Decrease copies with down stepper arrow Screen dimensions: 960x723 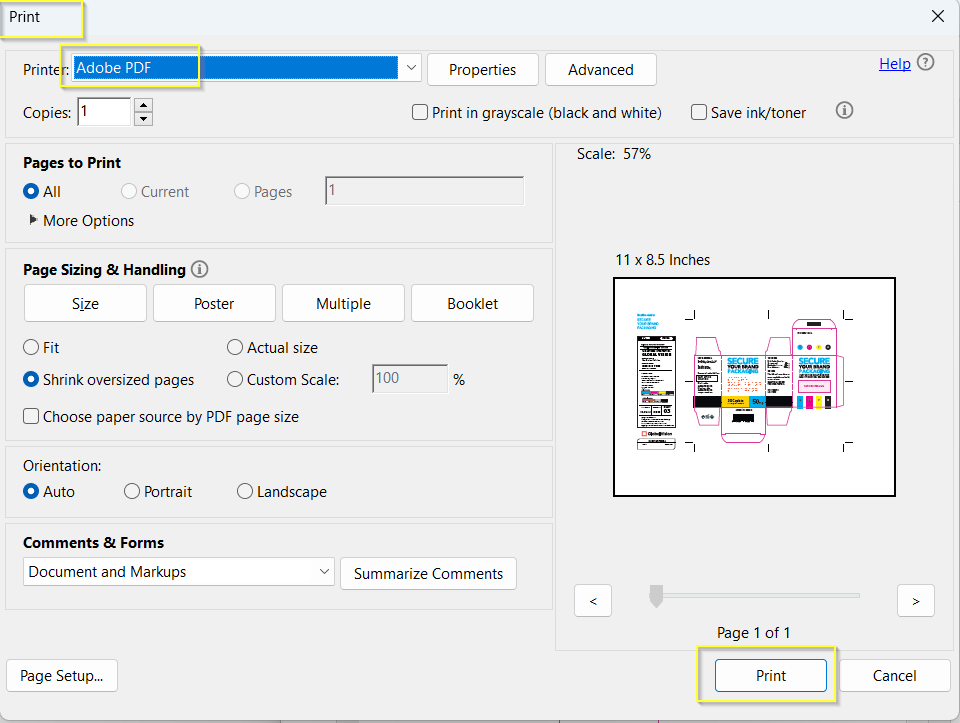click(x=143, y=119)
